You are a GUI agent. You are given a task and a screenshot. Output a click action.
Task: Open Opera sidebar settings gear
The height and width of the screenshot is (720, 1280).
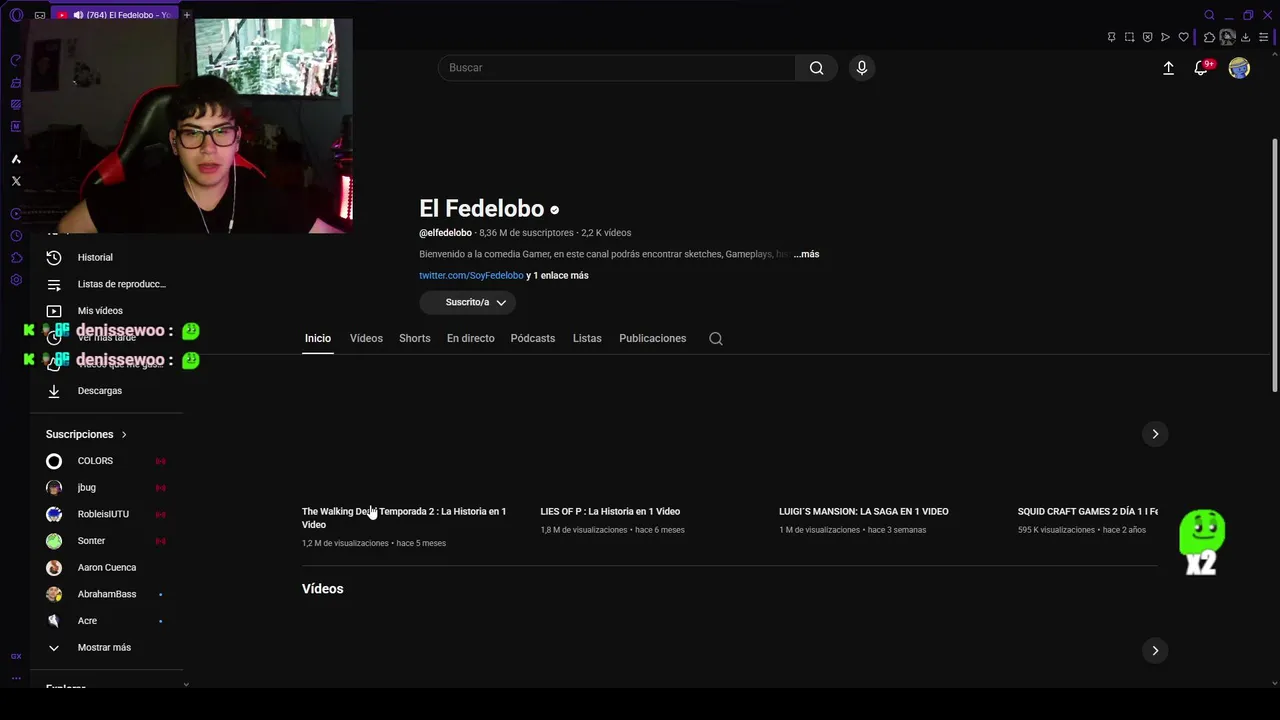point(16,280)
